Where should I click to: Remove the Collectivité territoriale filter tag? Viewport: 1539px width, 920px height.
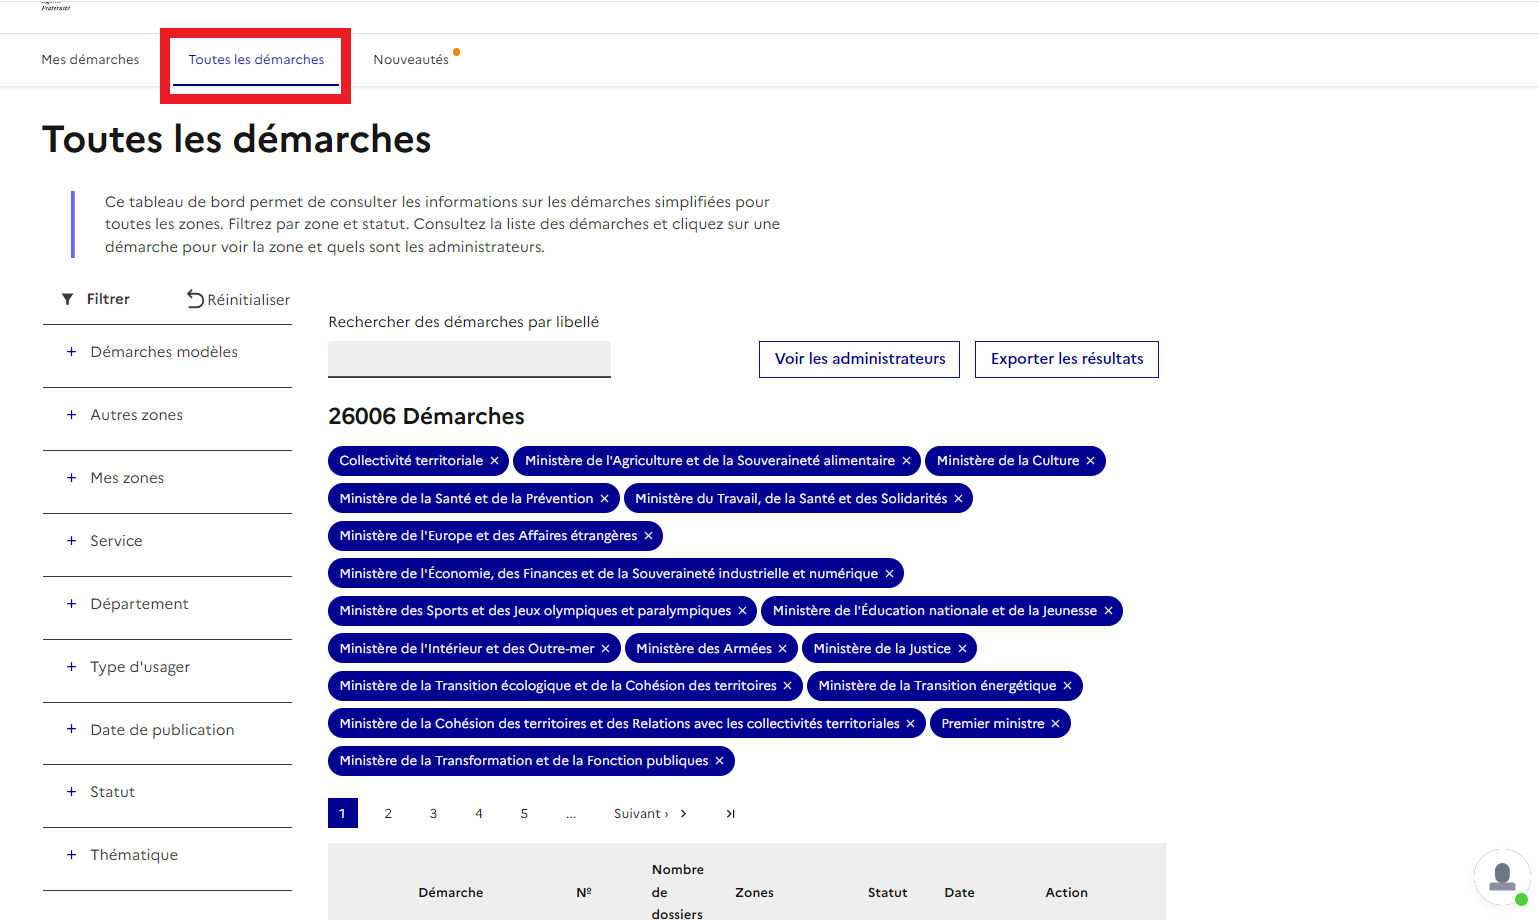tap(494, 461)
